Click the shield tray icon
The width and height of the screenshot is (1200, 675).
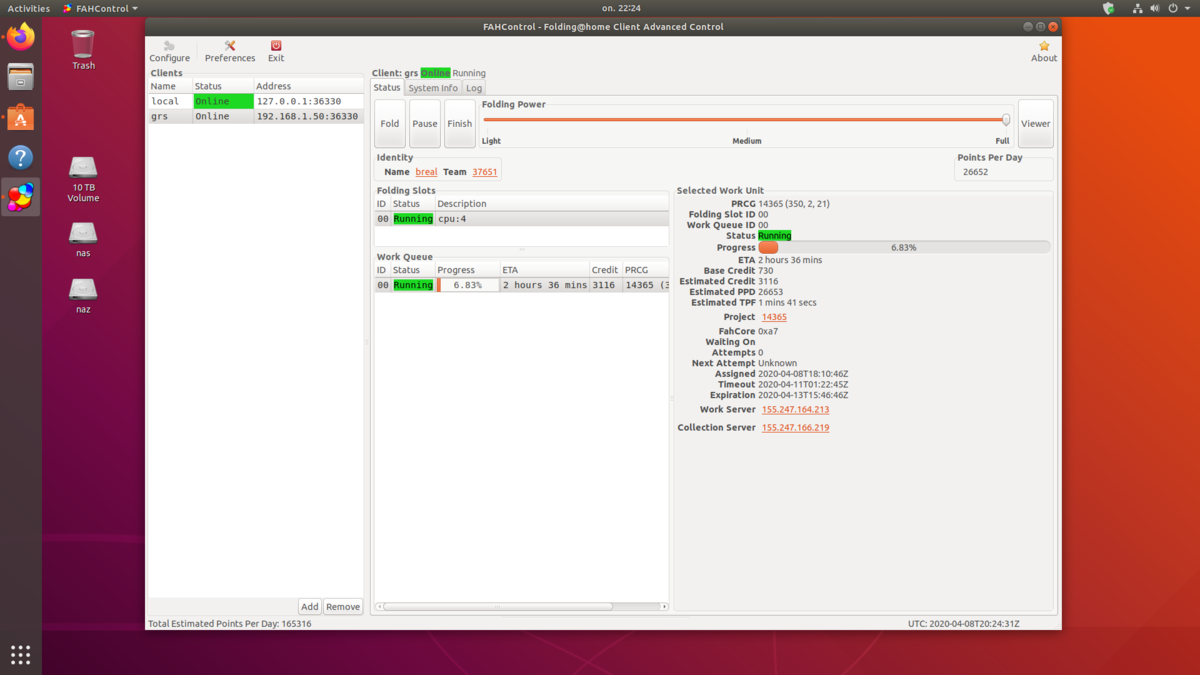point(1108,8)
